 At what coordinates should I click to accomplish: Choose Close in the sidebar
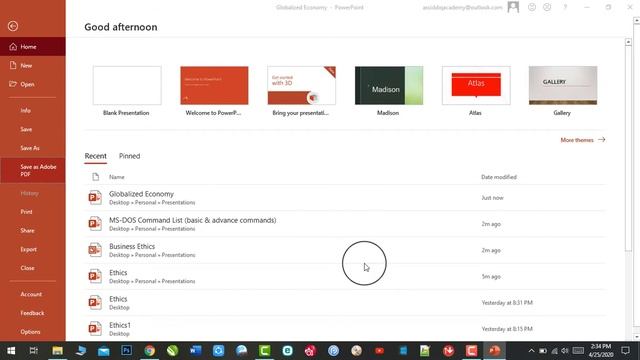33,268
